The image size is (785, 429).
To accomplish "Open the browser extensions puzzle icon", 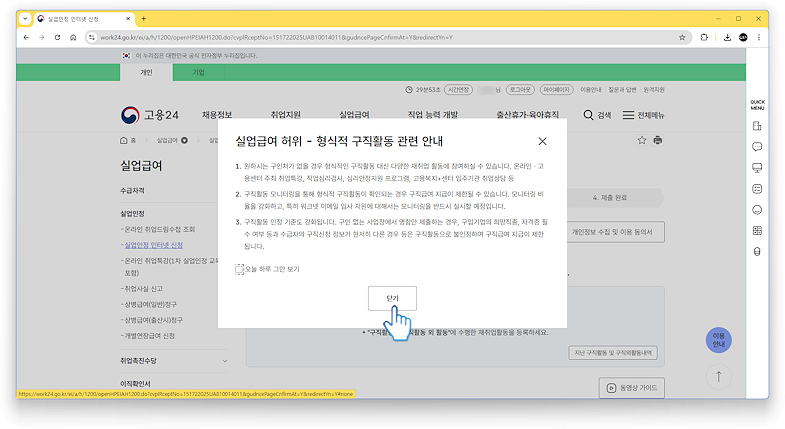I will pos(704,38).
